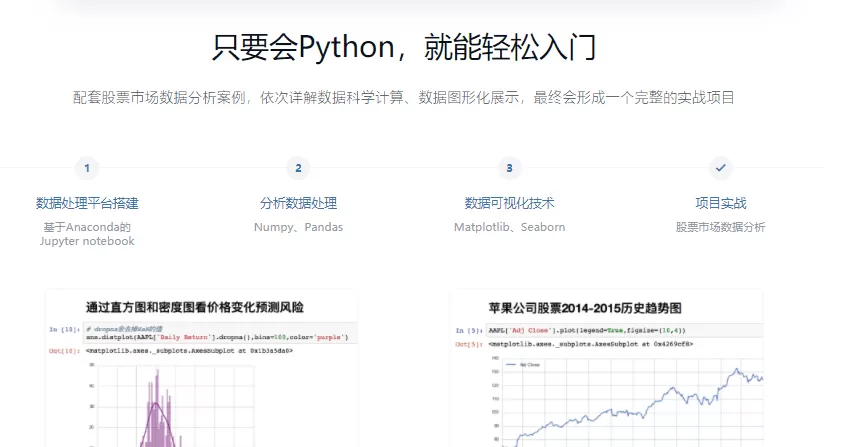Open the 分析数据处理 step title
851x447 pixels.
point(298,203)
